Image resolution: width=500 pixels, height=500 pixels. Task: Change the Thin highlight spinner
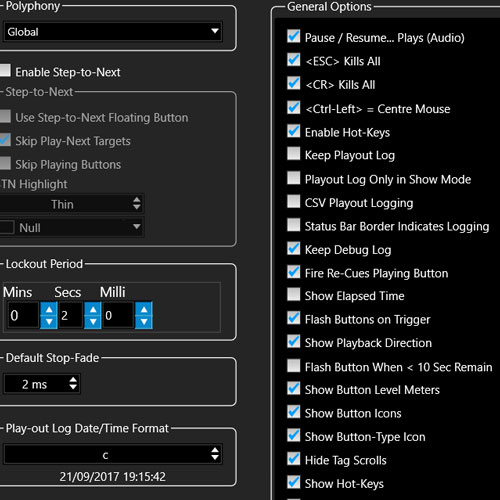(137, 203)
